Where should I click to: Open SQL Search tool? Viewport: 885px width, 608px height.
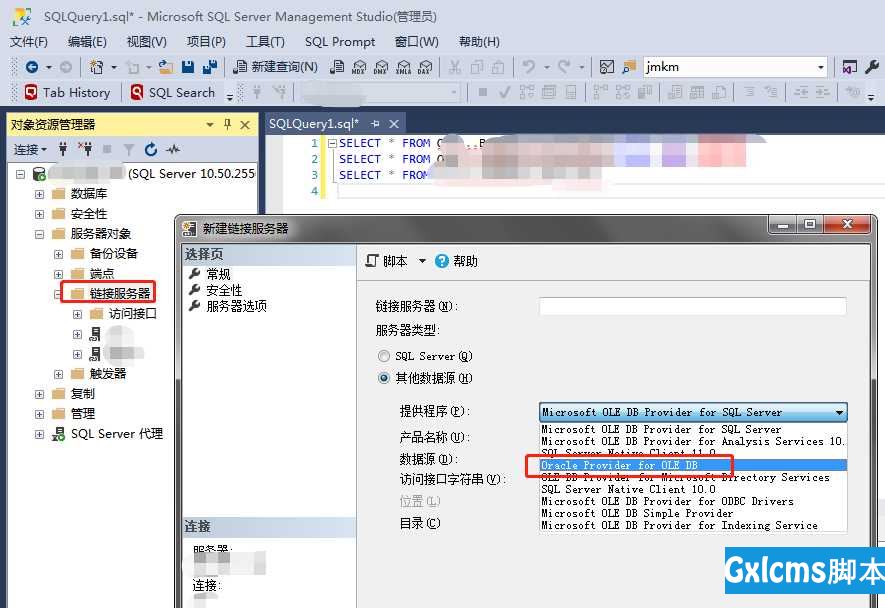coord(173,92)
